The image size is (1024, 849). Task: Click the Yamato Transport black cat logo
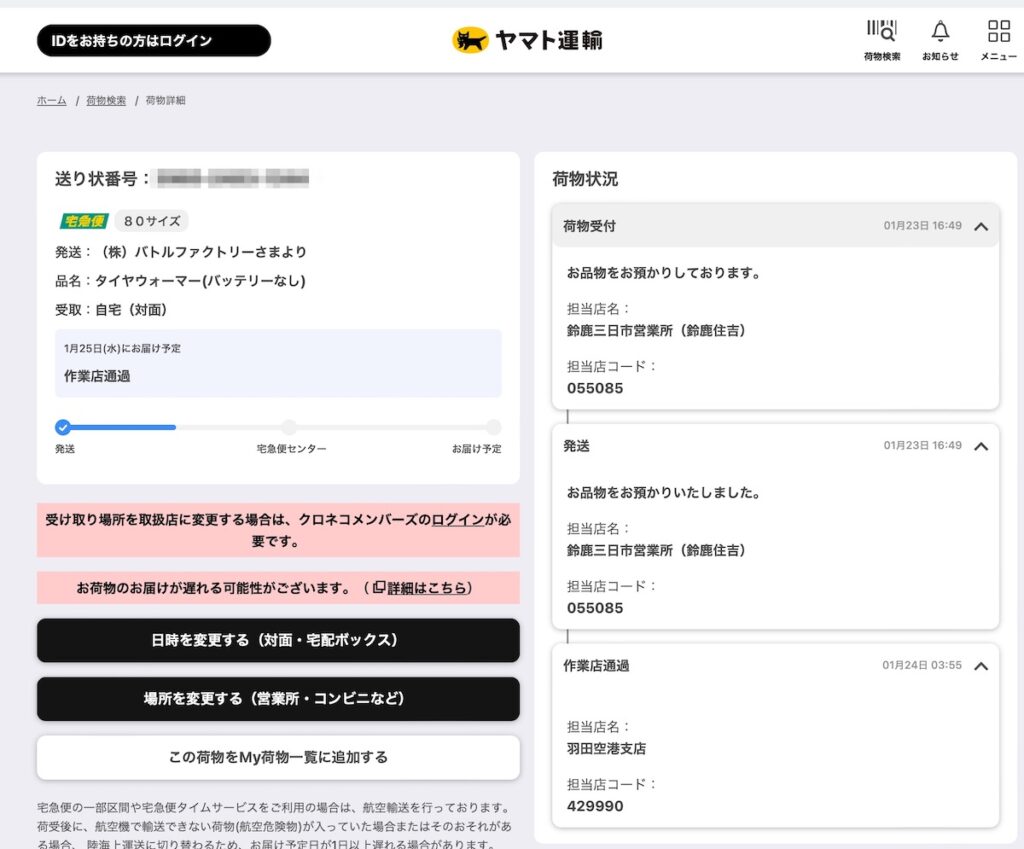tap(471, 40)
